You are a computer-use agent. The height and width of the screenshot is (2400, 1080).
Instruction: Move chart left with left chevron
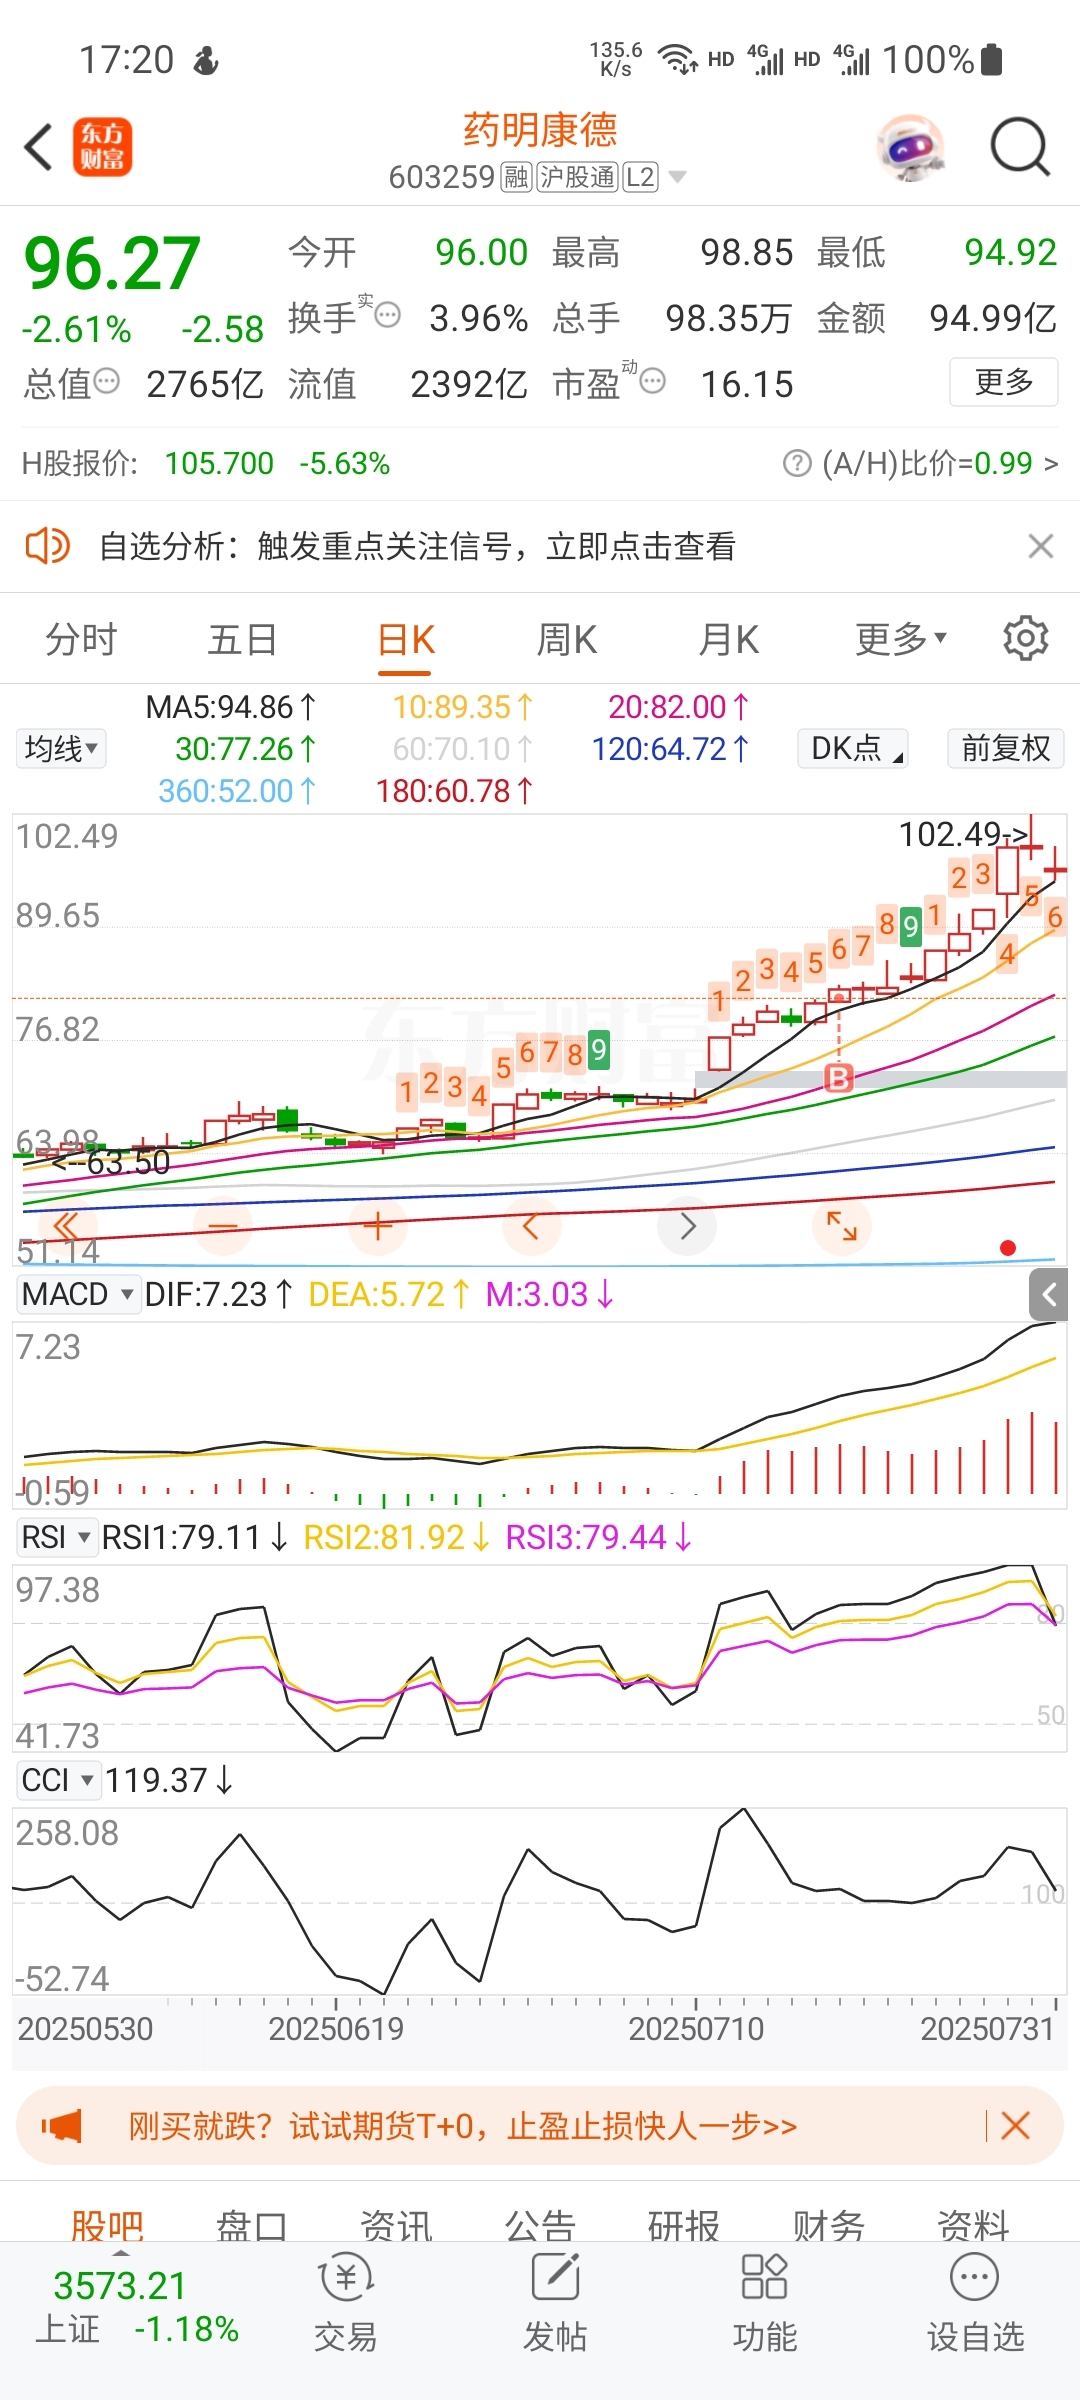(x=532, y=1226)
